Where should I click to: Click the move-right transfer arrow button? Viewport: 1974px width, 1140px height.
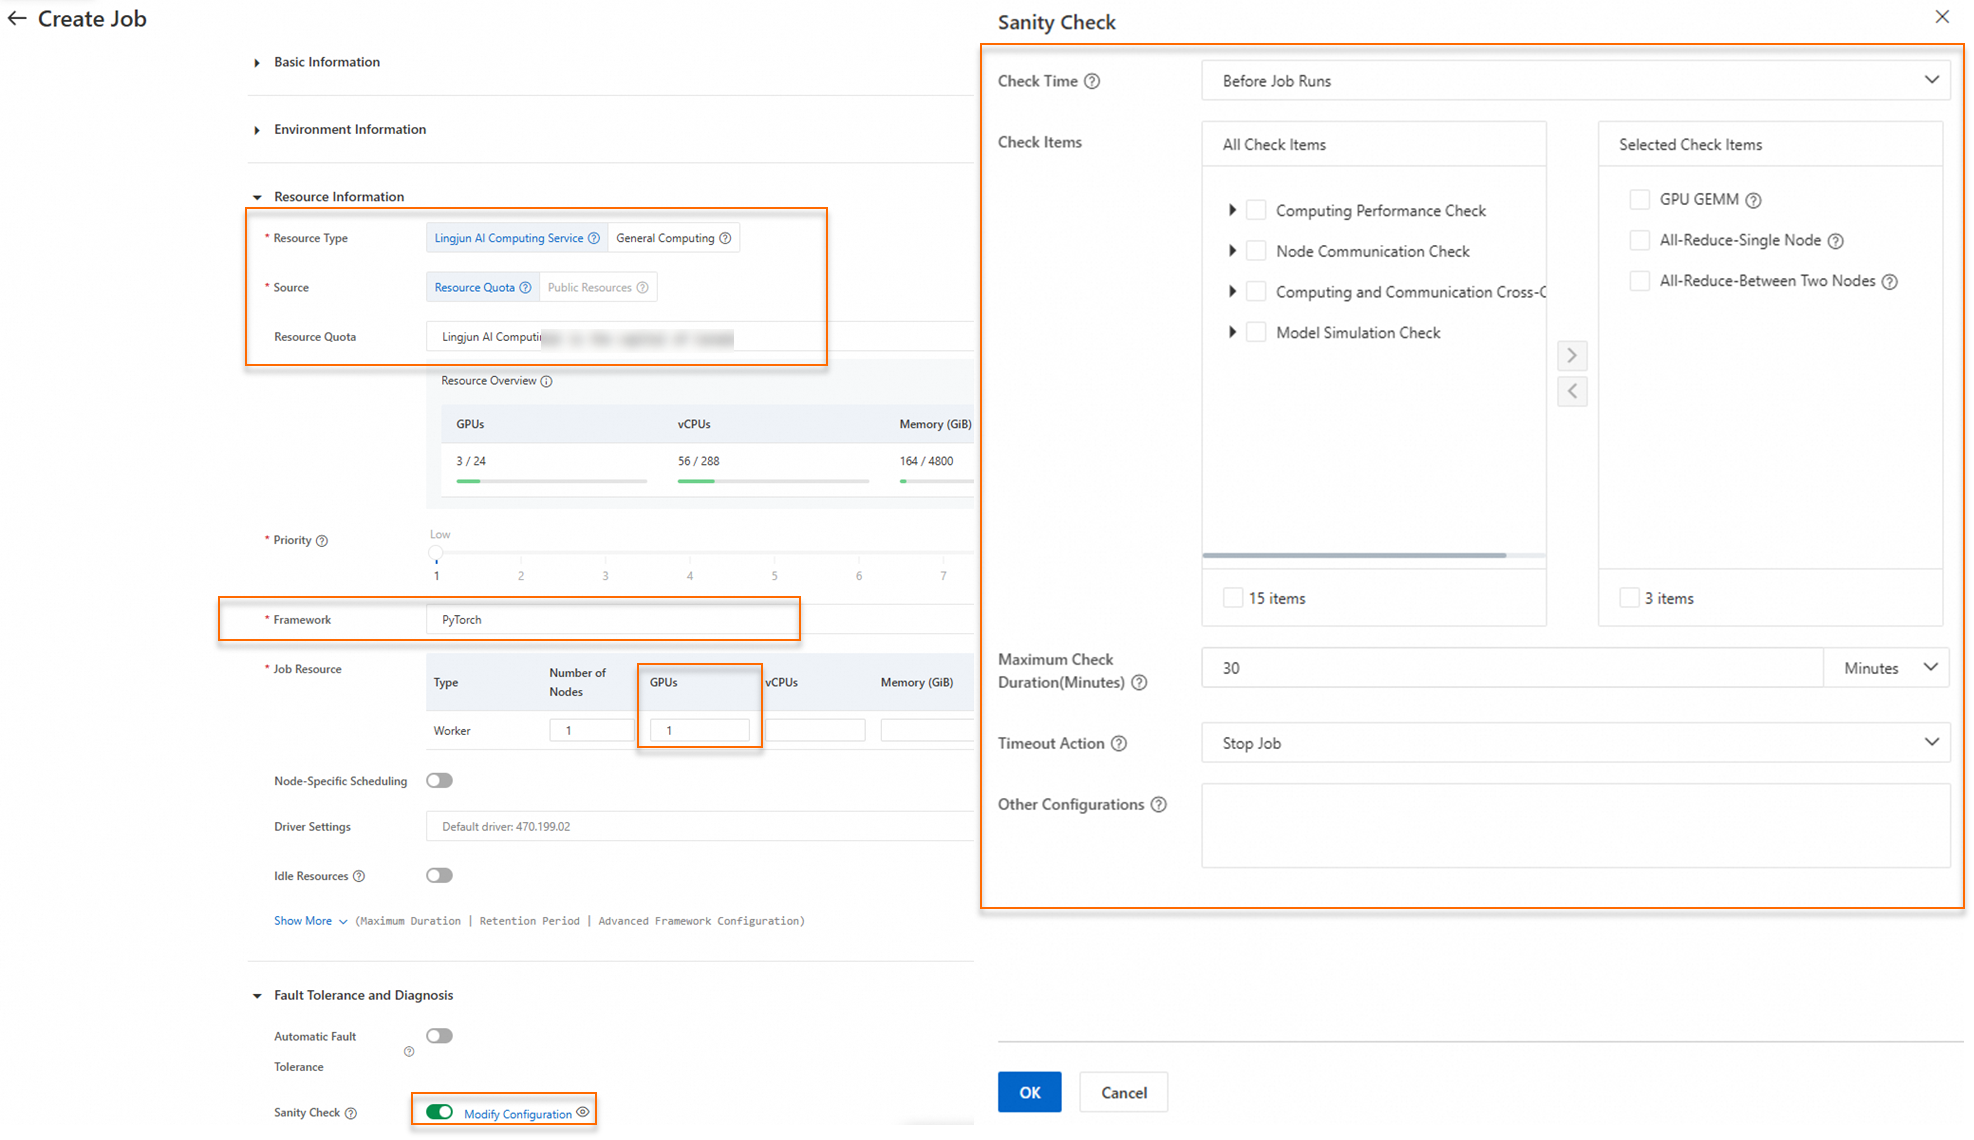(1572, 356)
